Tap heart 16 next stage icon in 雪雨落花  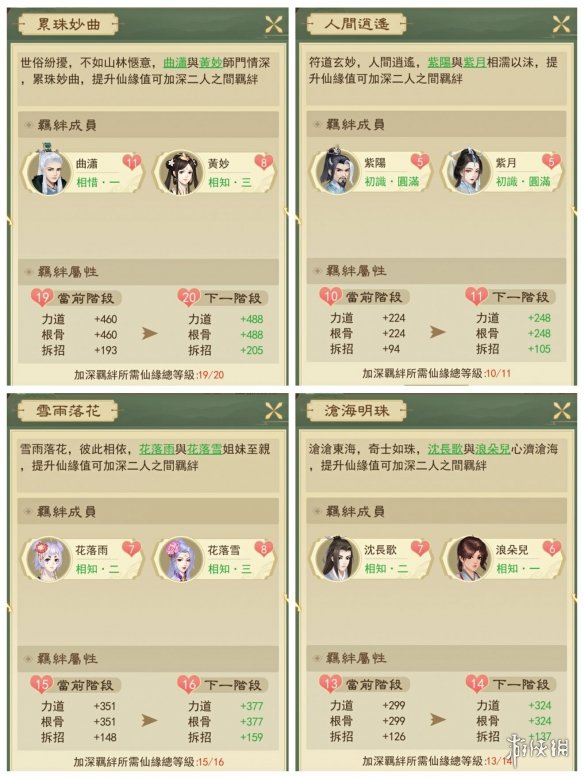[189, 685]
